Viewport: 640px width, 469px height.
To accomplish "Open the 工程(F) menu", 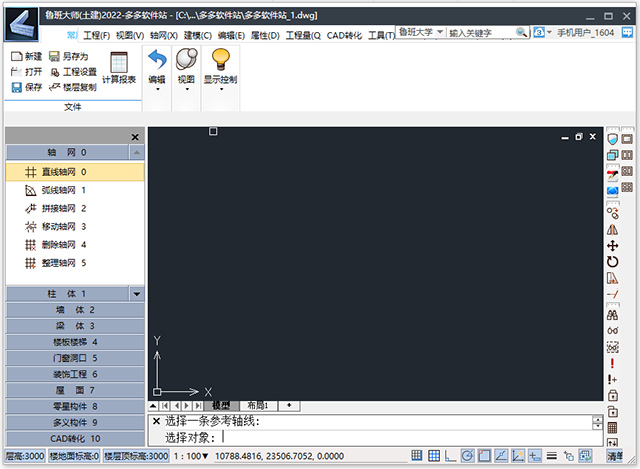I will pyautogui.click(x=96, y=36).
